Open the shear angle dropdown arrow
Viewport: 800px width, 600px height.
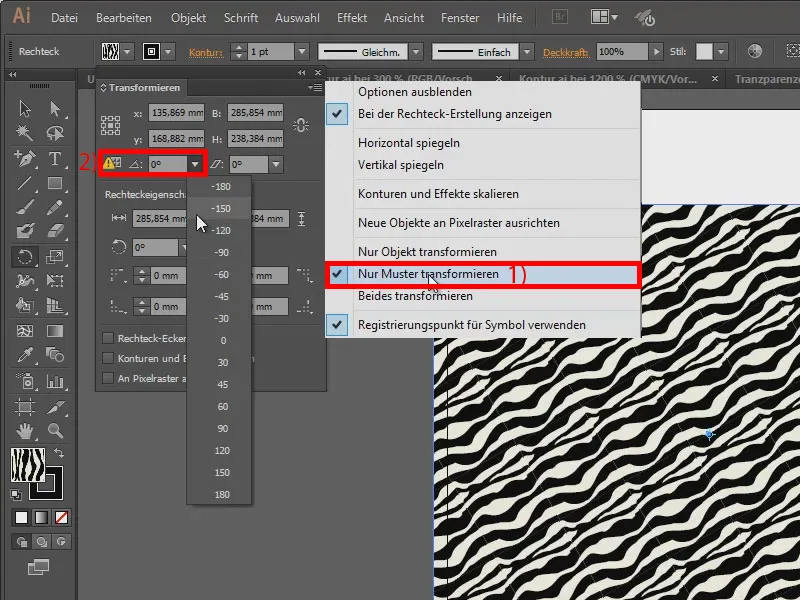click(276, 164)
